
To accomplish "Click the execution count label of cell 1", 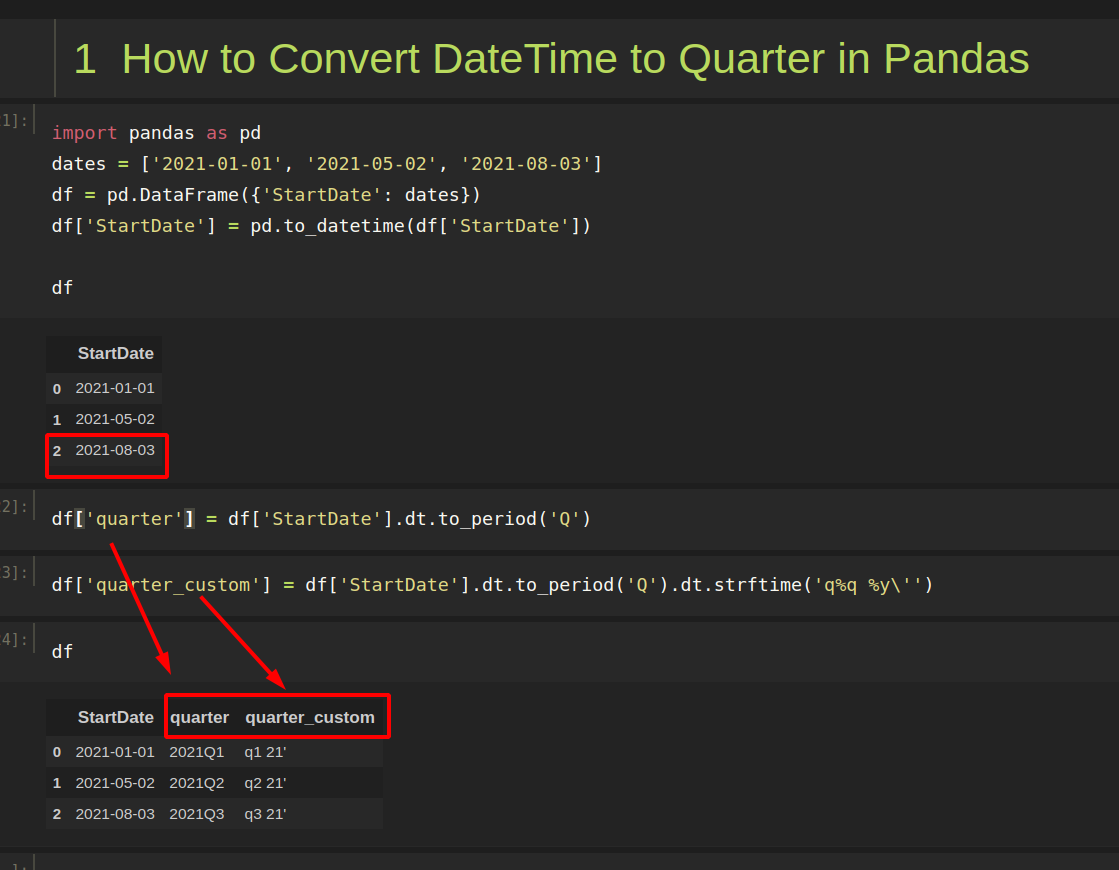I will [x=12, y=119].
